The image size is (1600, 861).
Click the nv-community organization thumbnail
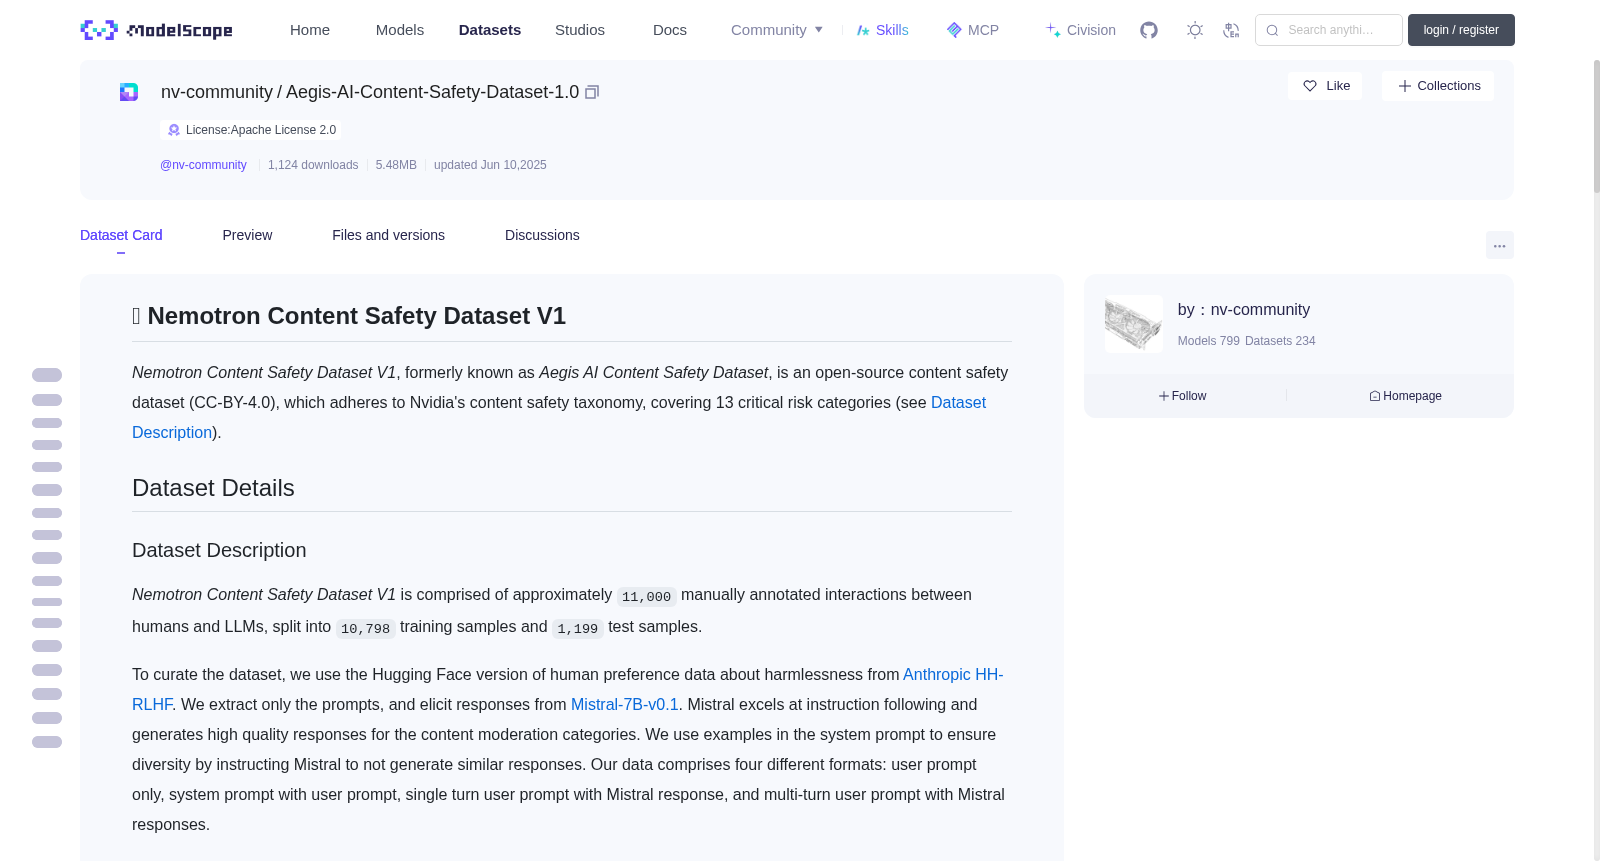[x=1133, y=323]
